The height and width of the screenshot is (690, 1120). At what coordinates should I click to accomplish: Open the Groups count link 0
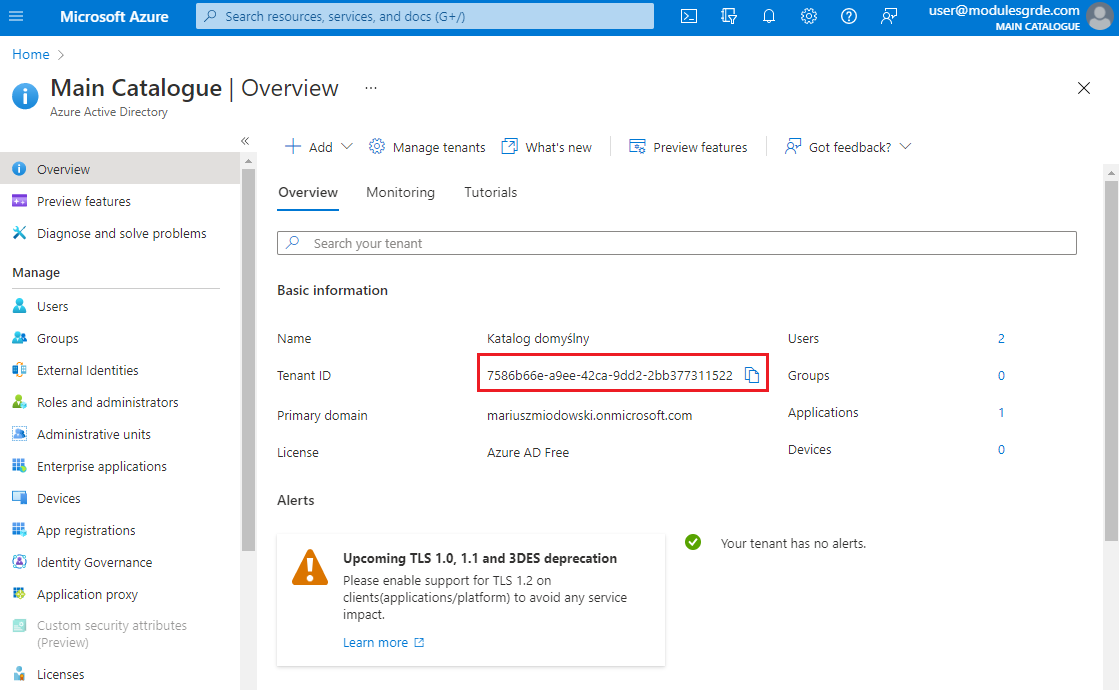1001,376
